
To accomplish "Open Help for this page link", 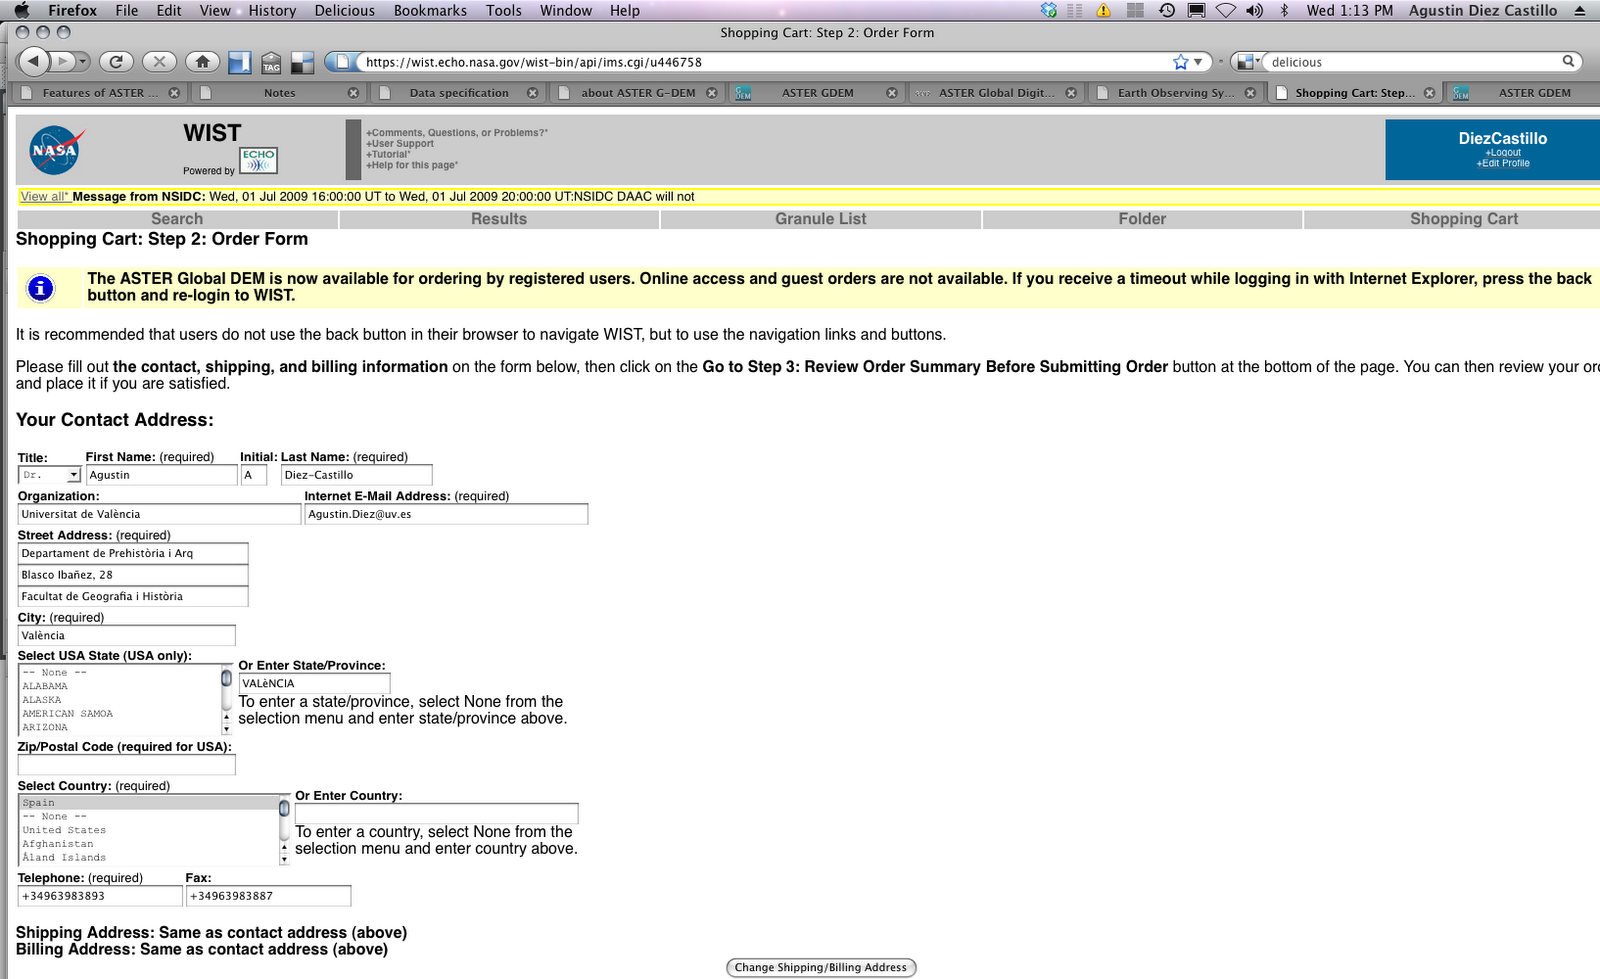I will [412, 165].
